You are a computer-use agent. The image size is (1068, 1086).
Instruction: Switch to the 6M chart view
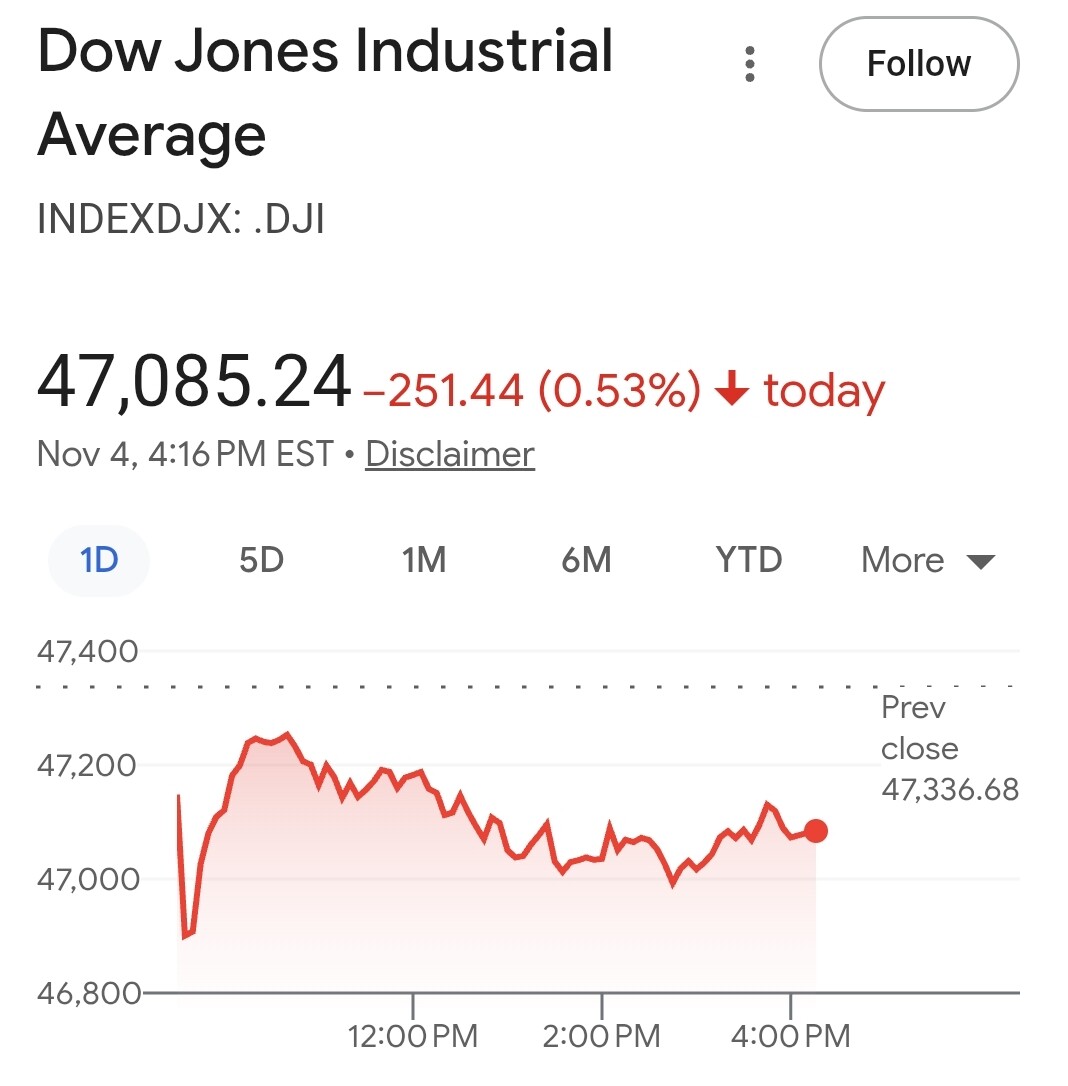pyautogui.click(x=586, y=560)
